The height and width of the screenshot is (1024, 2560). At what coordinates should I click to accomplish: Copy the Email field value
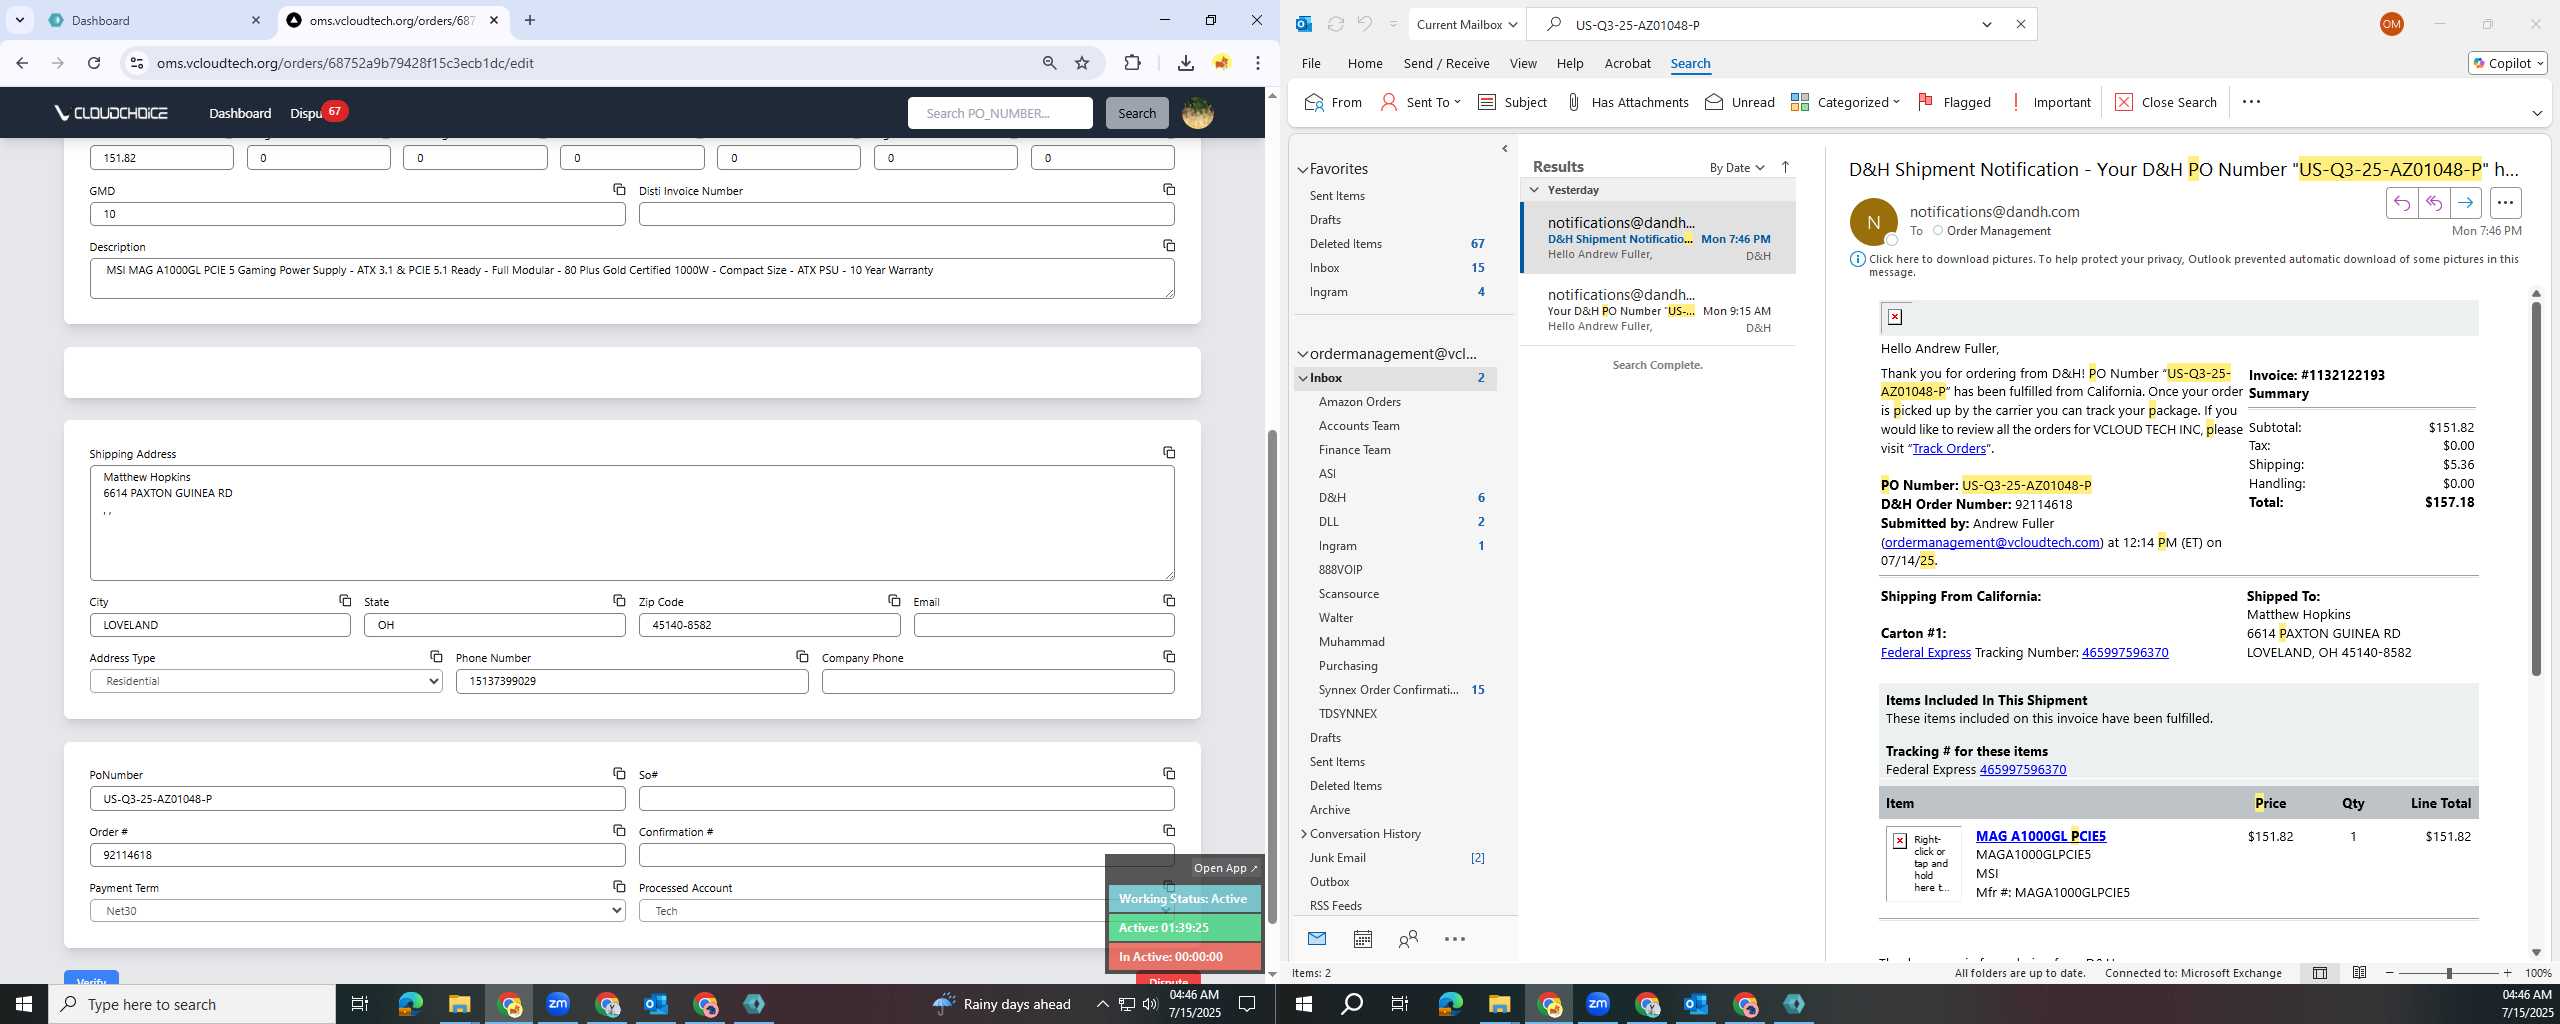(x=1168, y=600)
